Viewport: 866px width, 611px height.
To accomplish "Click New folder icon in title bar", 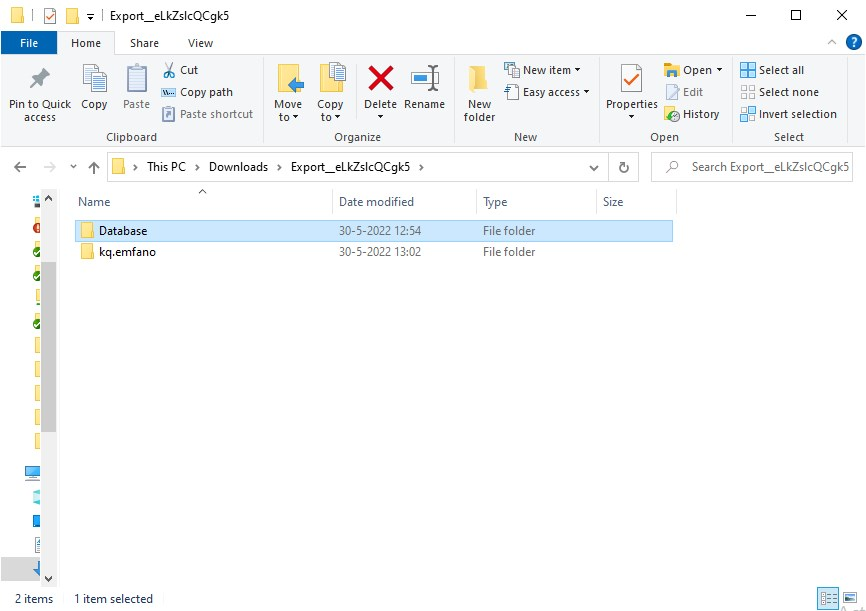I will point(72,16).
